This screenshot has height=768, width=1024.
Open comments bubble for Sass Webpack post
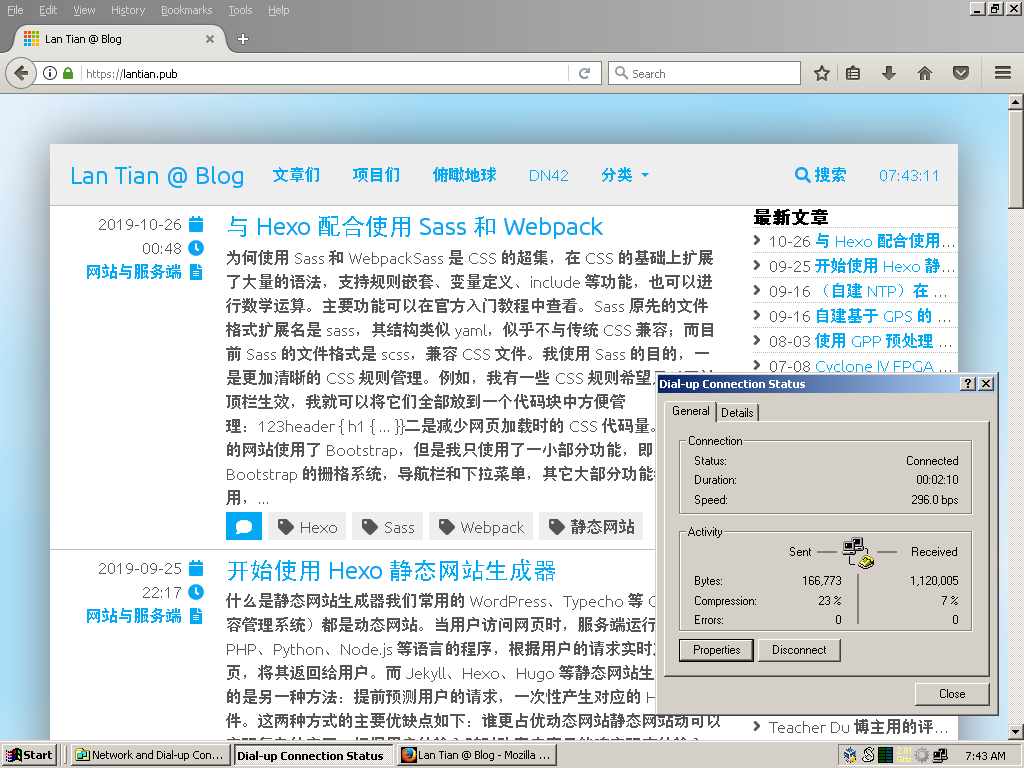click(244, 526)
